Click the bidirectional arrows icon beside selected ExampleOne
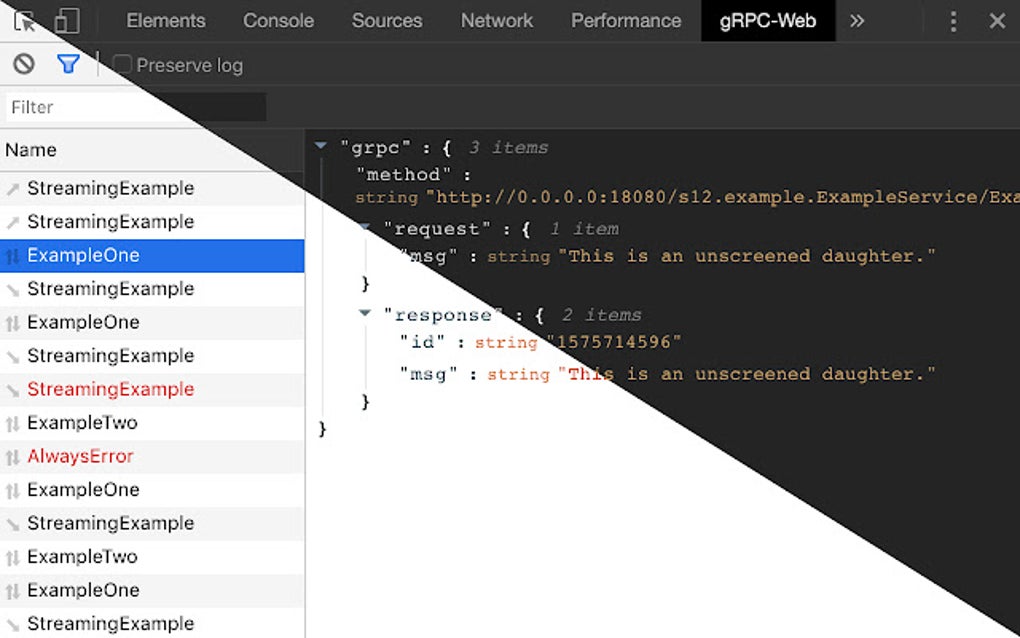The image size is (1020, 638). [x=14, y=255]
